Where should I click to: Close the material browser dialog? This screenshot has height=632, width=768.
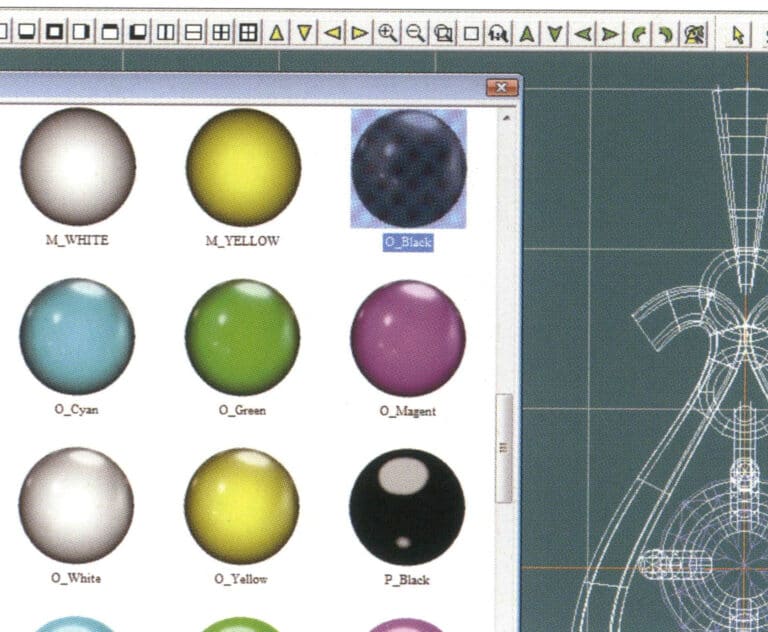click(x=502, y=88)
